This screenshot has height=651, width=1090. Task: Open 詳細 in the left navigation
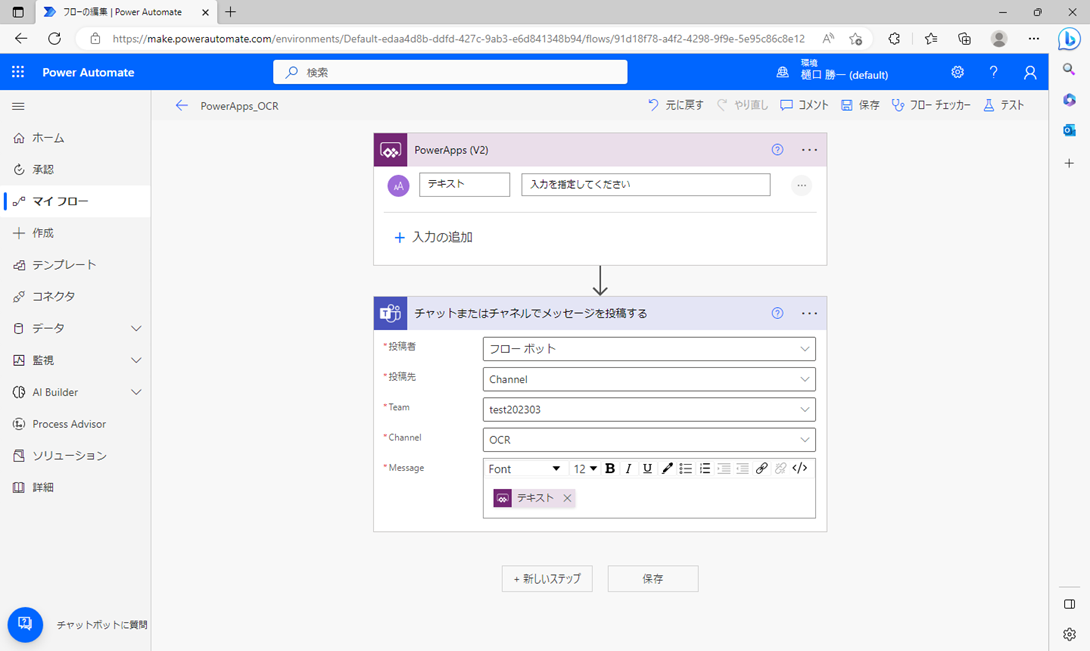pos(75,488)
